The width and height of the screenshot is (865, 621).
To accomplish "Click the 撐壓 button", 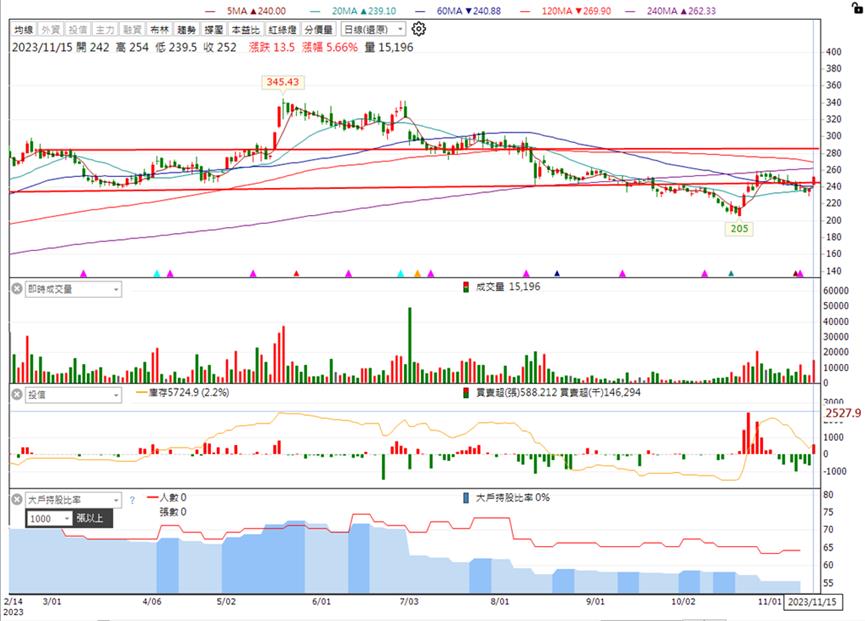I will [213, 29].
